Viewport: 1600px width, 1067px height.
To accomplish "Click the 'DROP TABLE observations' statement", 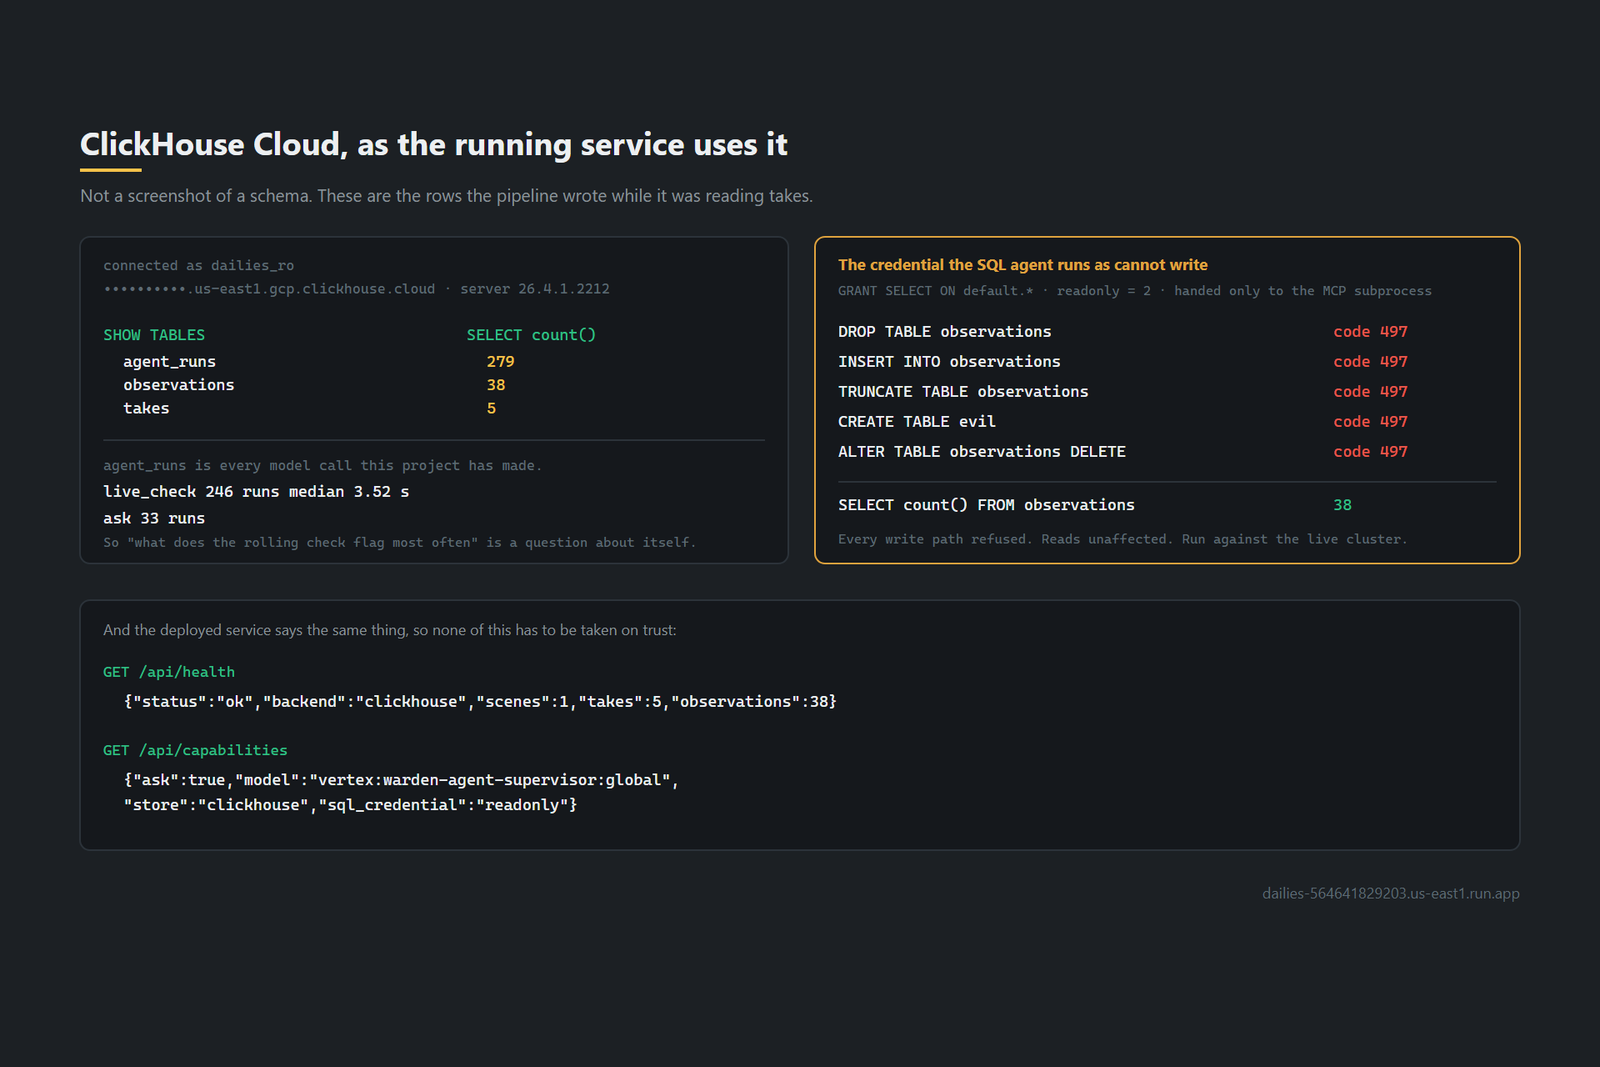I will tap(945, 332).
